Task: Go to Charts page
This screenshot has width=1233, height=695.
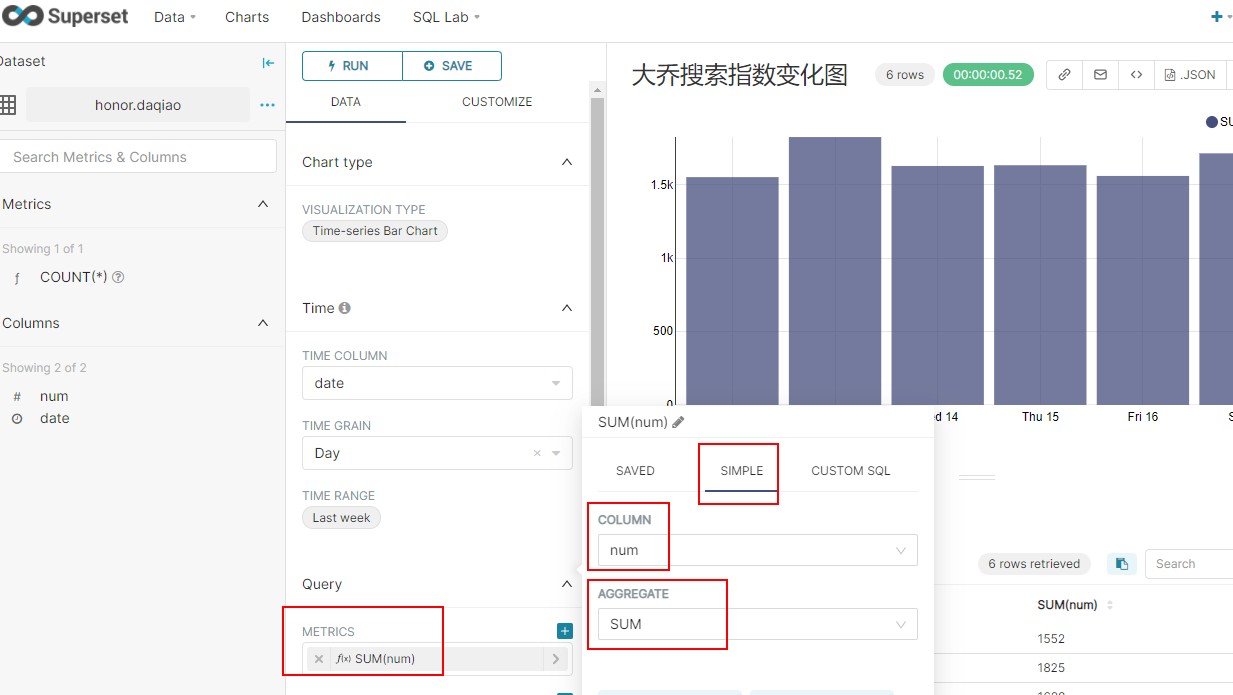Action: tap(247, 17)
